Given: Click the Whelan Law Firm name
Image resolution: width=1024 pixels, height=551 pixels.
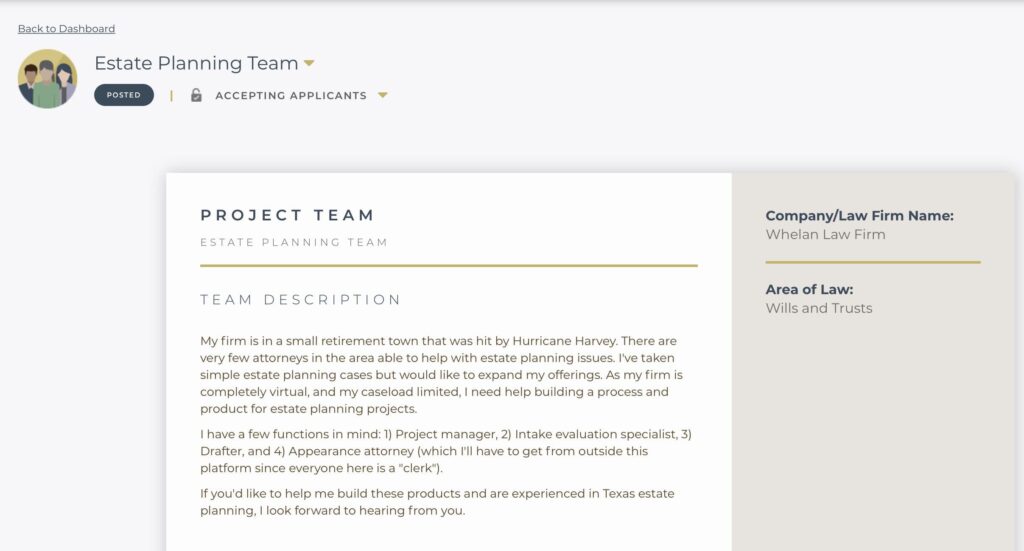Looking at the screenshot, I should [825, 234].
